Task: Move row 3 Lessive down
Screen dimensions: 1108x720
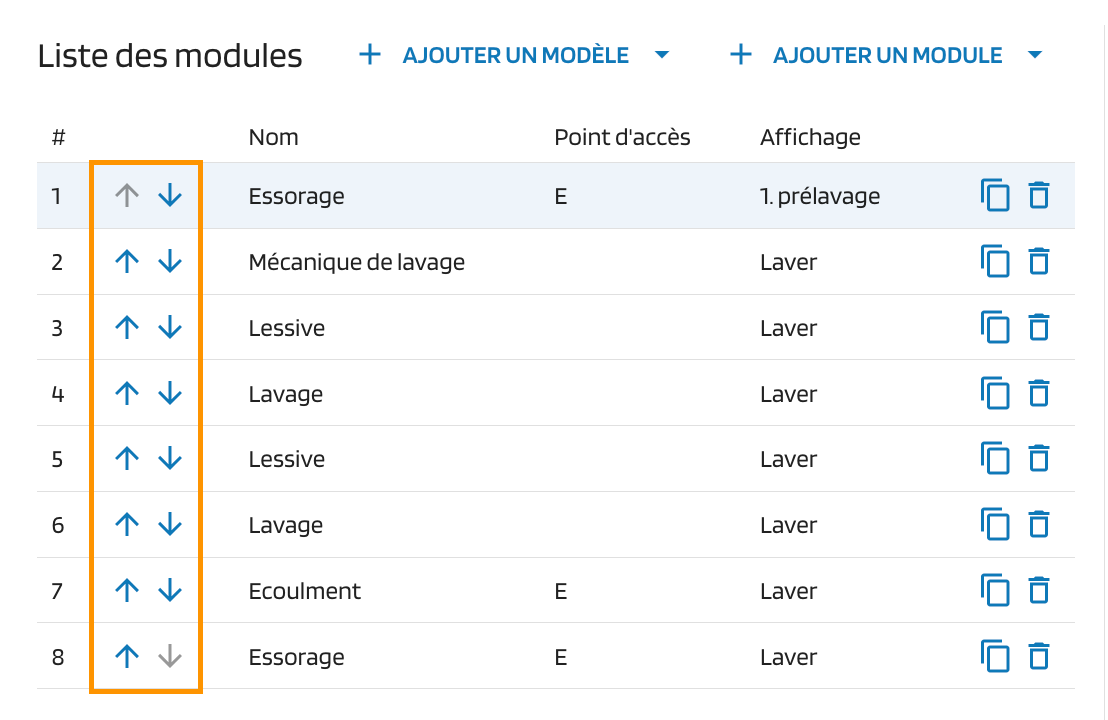Action: 170,328
